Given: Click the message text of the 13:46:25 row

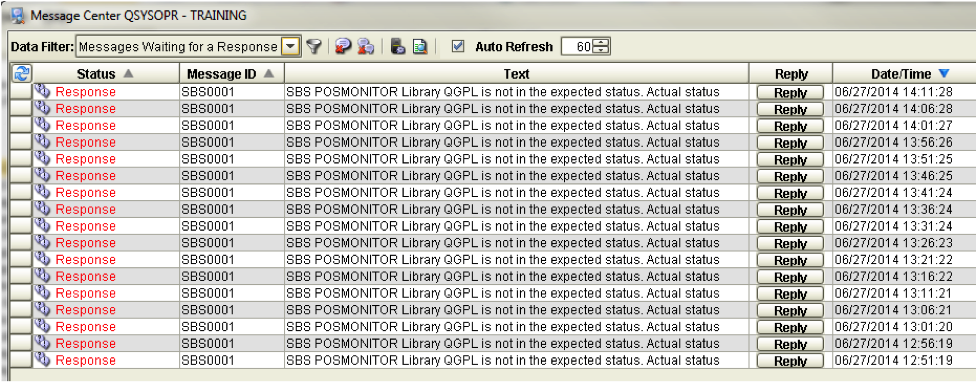Looking at the screenshot, I should pyautogui.click(x=503, y=176).
